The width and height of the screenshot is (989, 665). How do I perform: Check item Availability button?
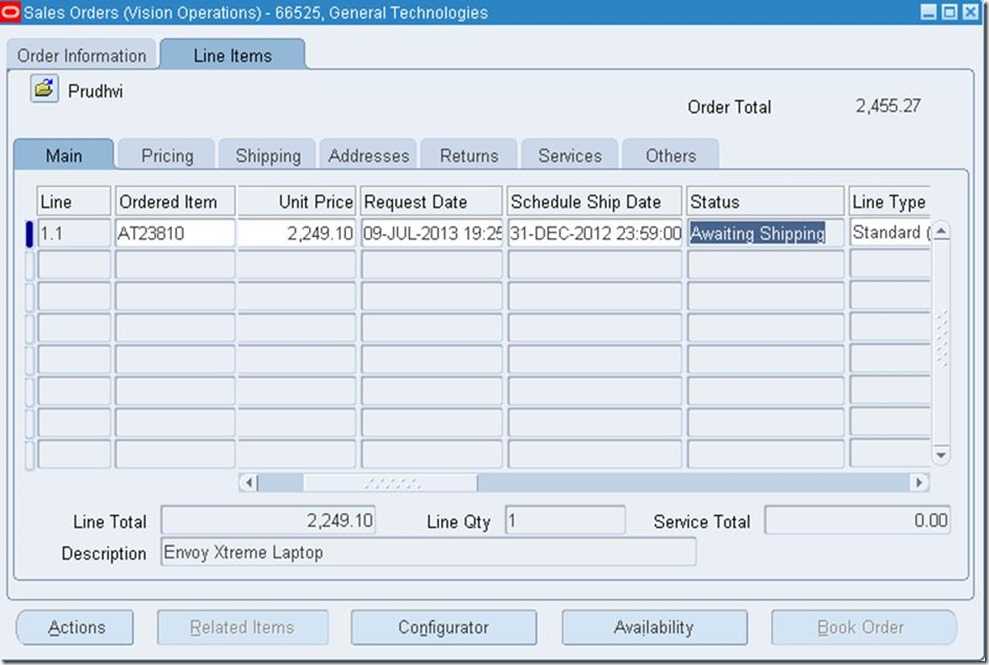tap(654, 627)
